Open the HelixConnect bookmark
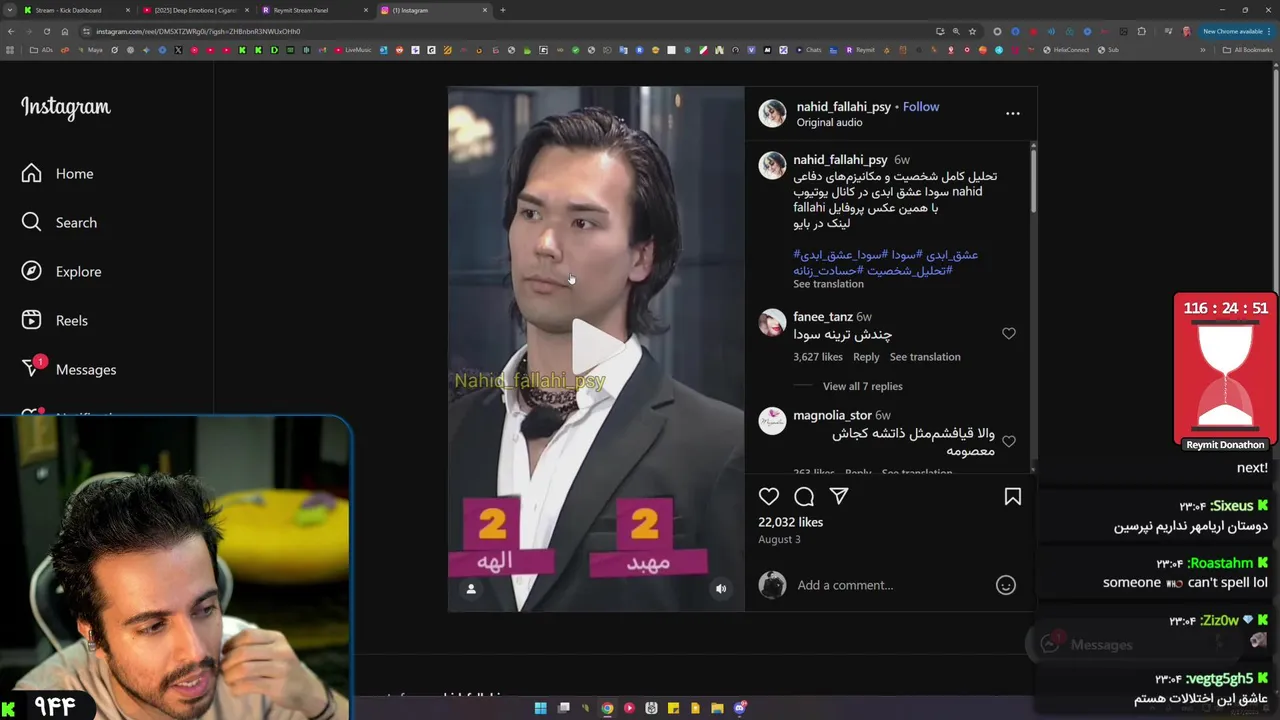 click(x=1068, y=50)
